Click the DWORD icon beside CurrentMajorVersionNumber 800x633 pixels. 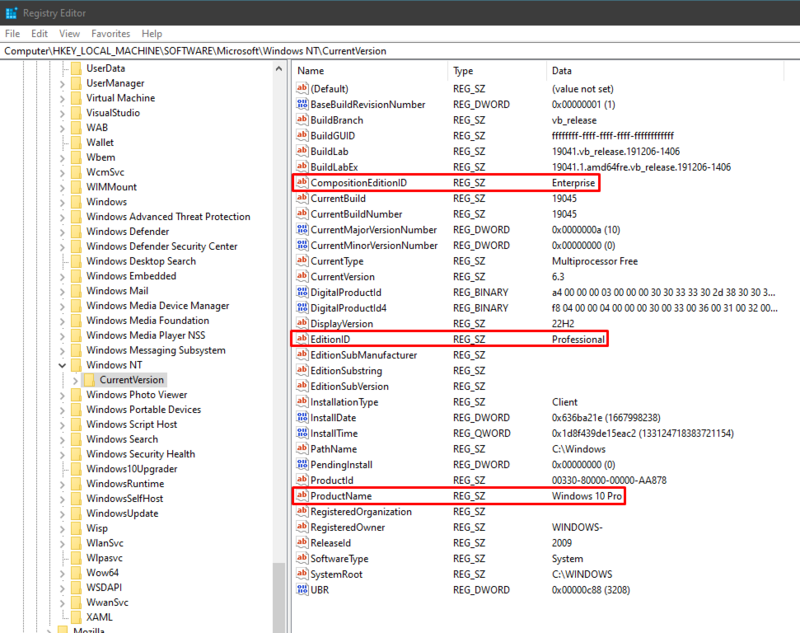(x=302, y=230)
